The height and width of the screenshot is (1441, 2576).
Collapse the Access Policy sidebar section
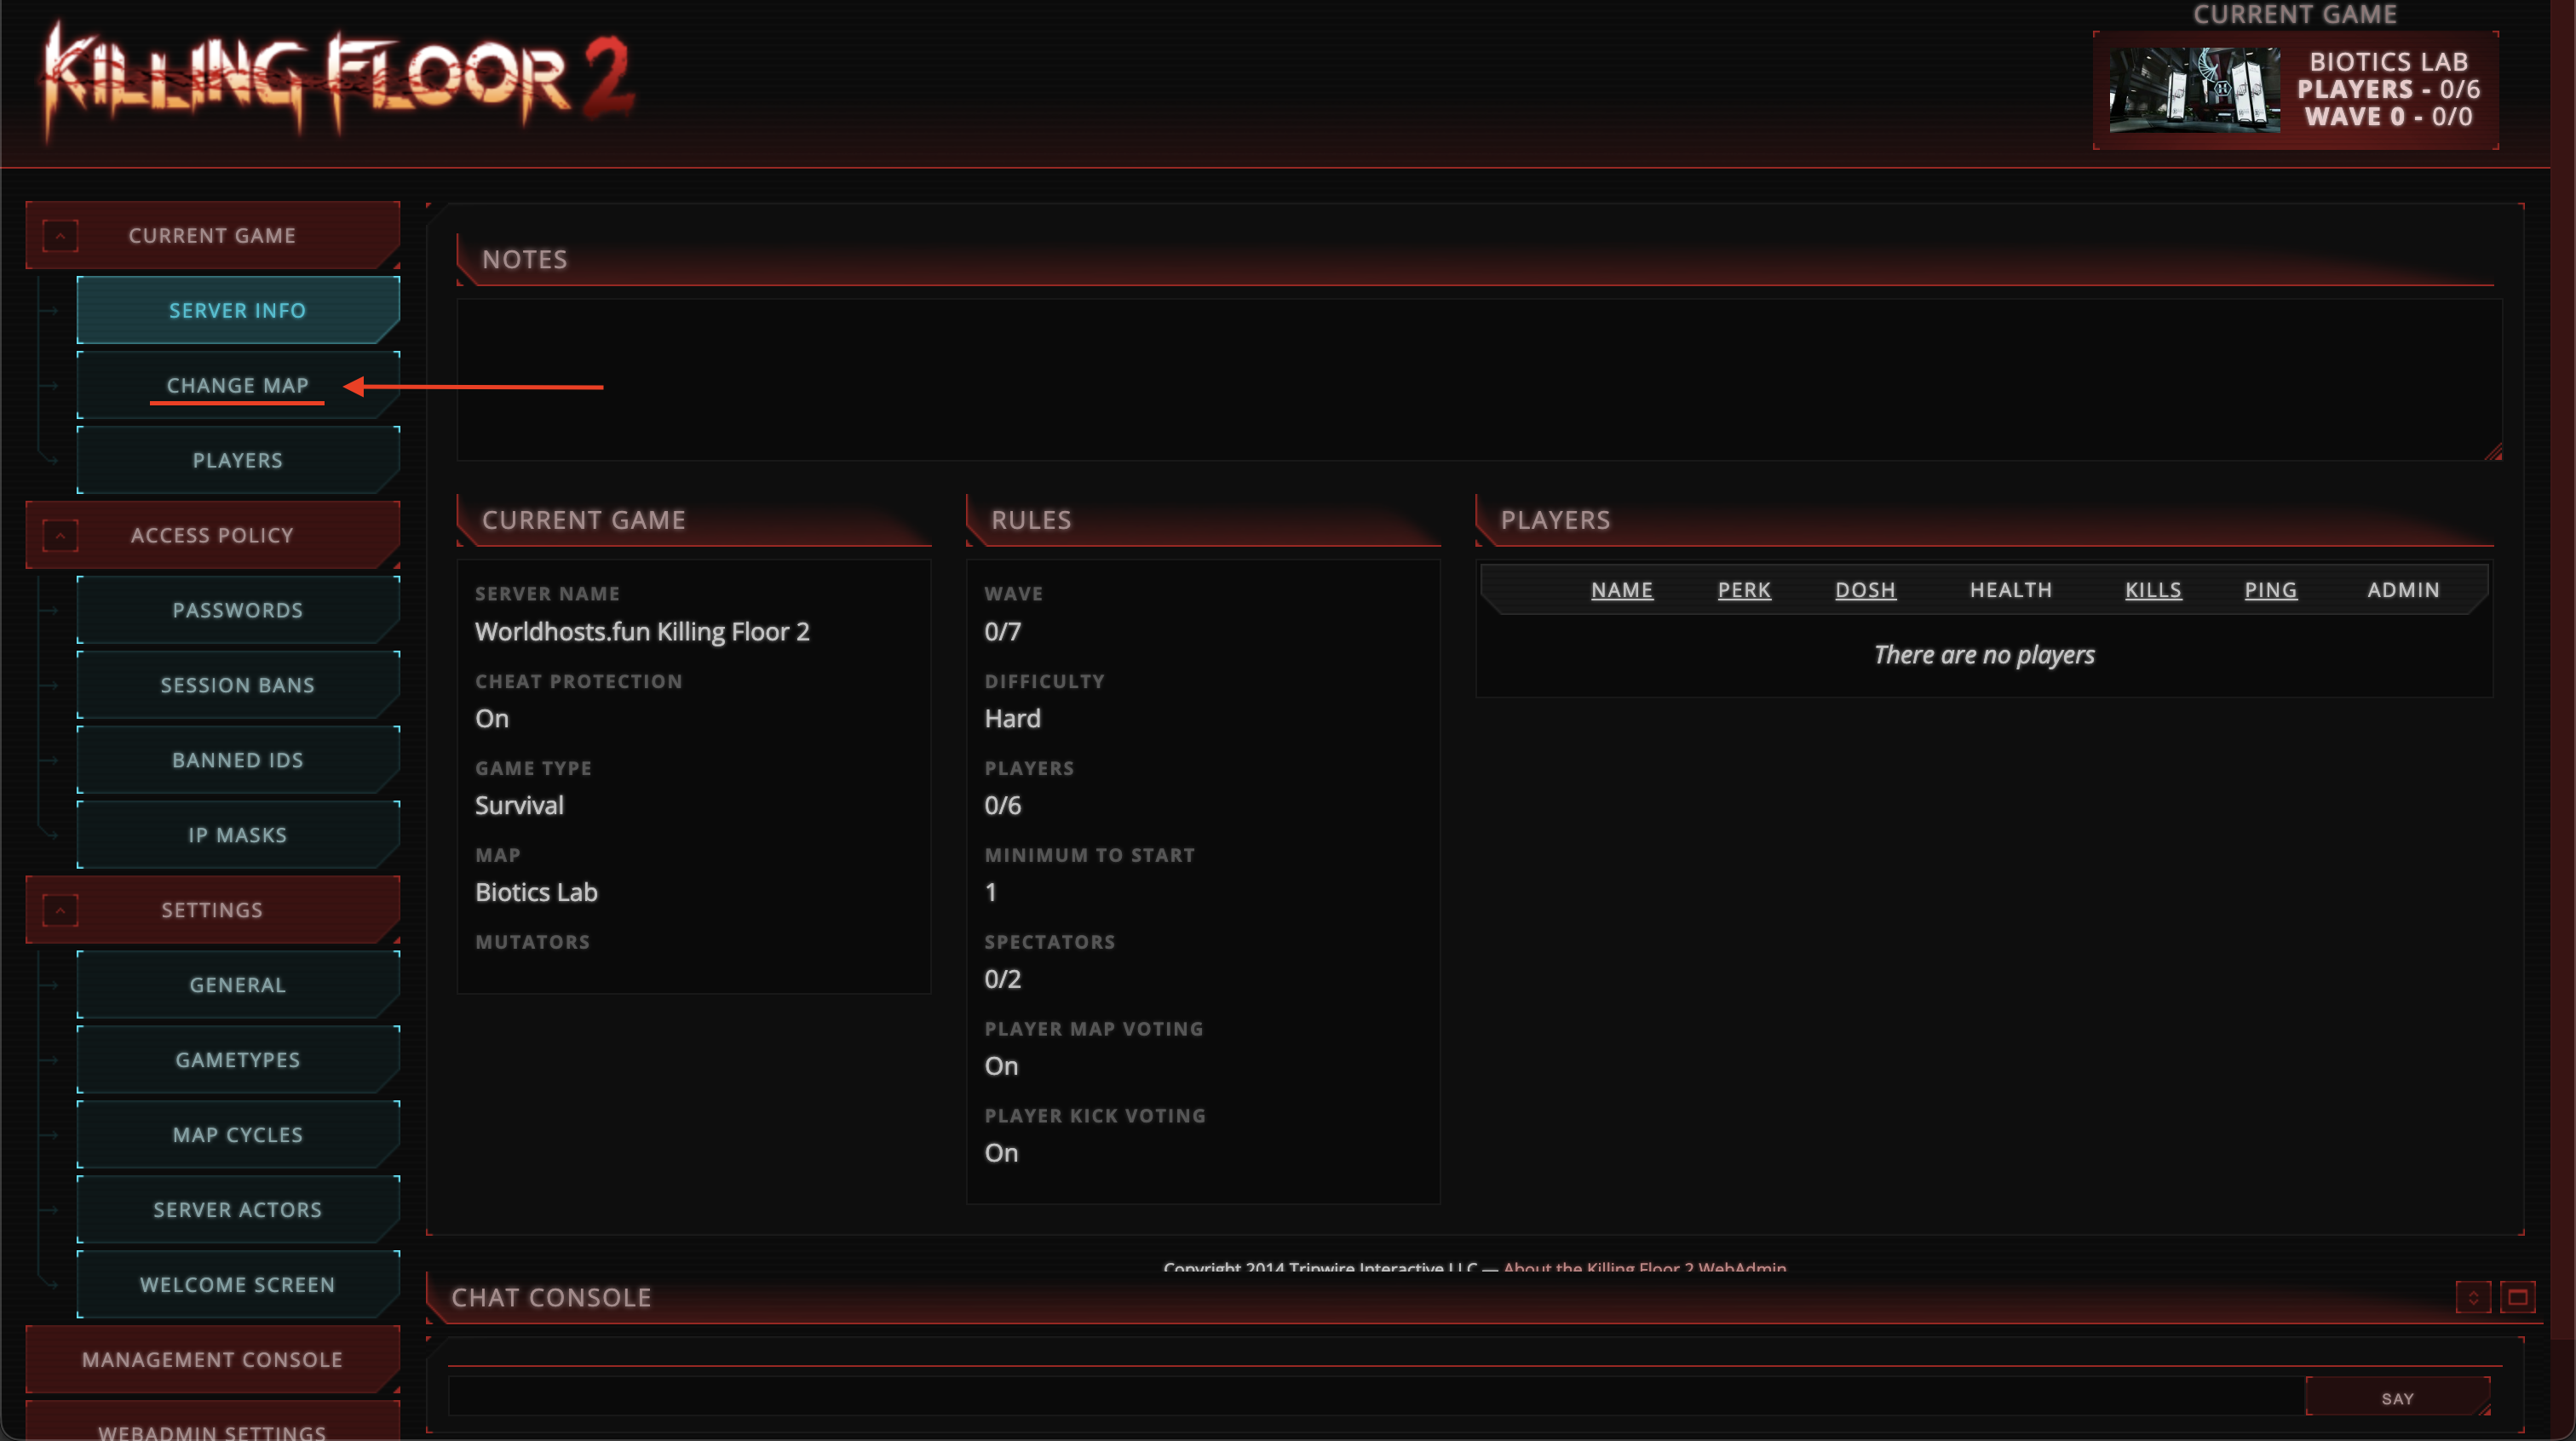(60, 536)
